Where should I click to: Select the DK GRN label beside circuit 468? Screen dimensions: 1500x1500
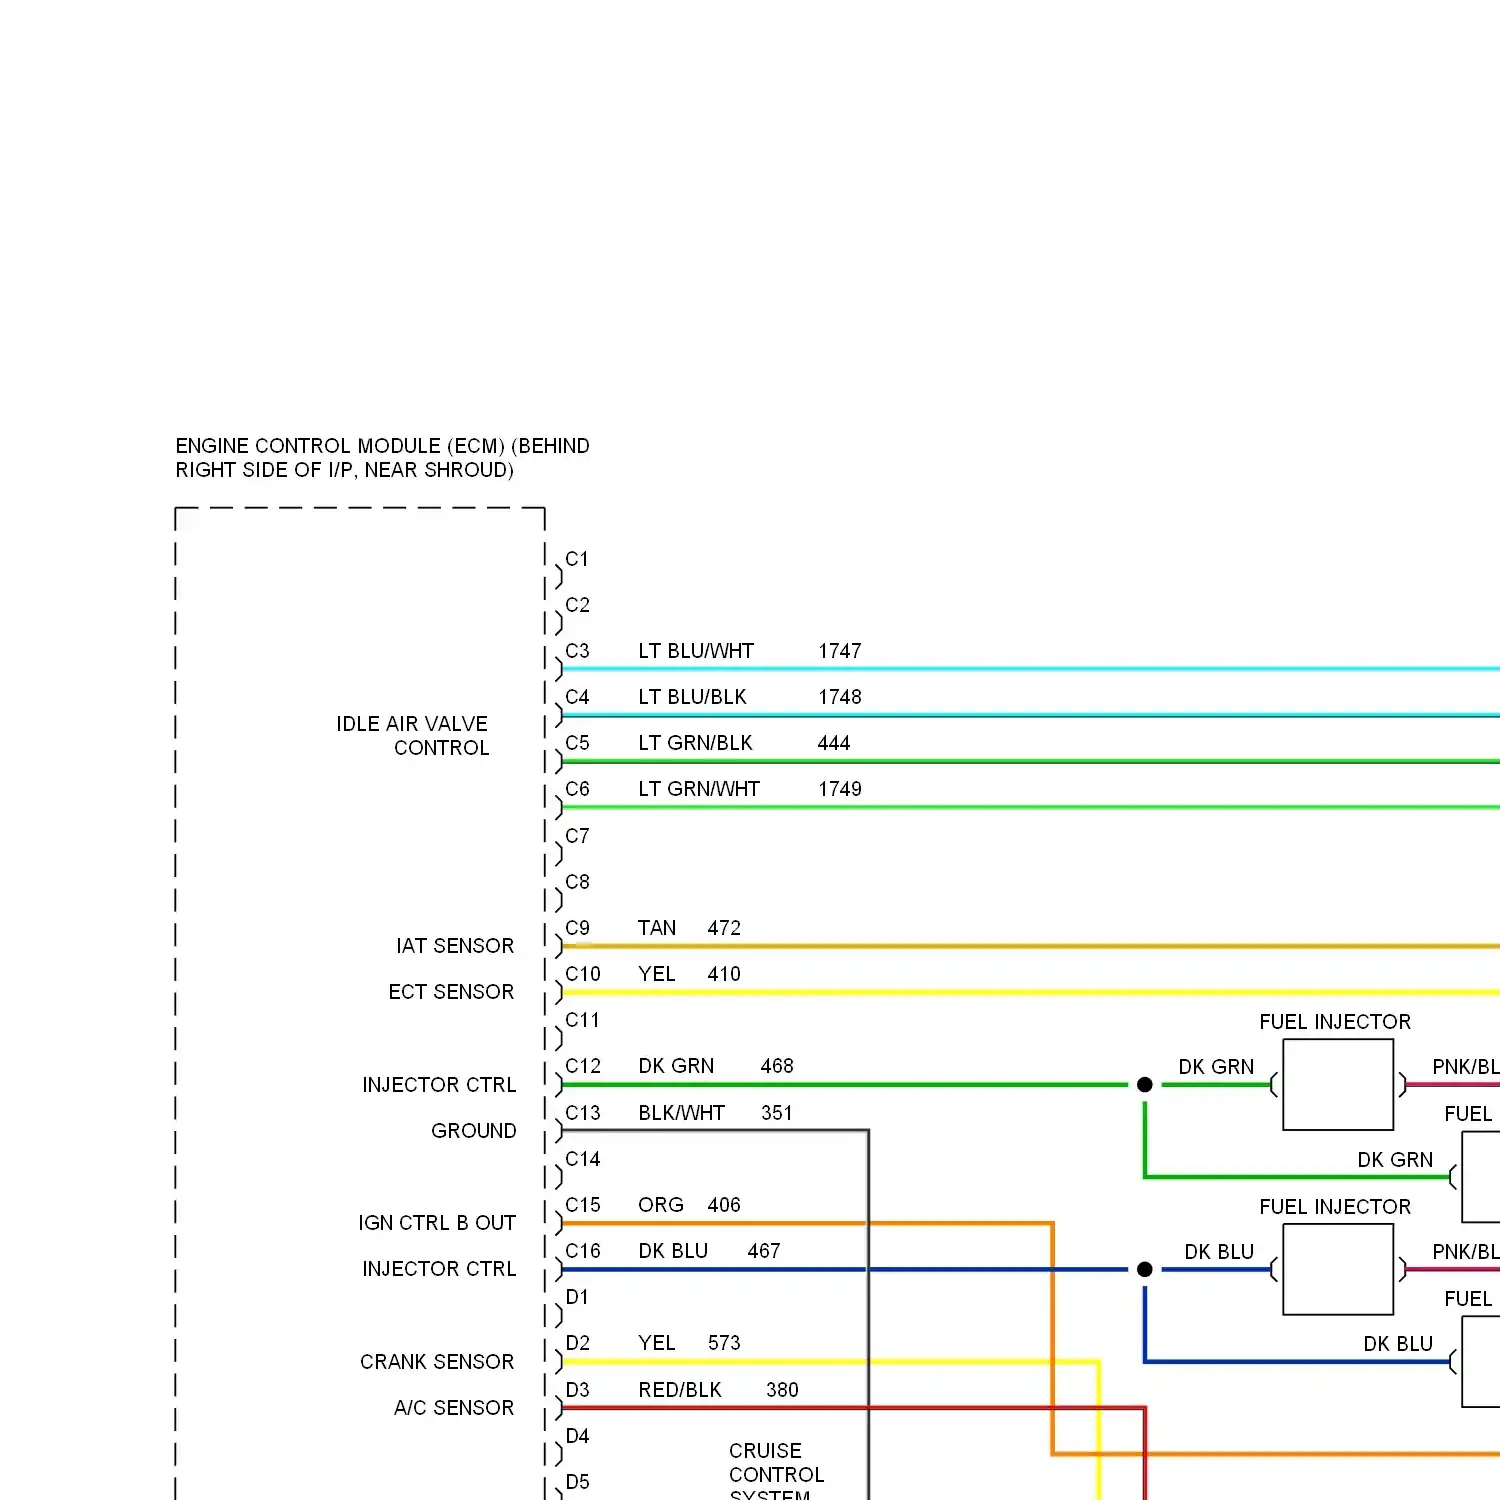(x=676, y=1066)
